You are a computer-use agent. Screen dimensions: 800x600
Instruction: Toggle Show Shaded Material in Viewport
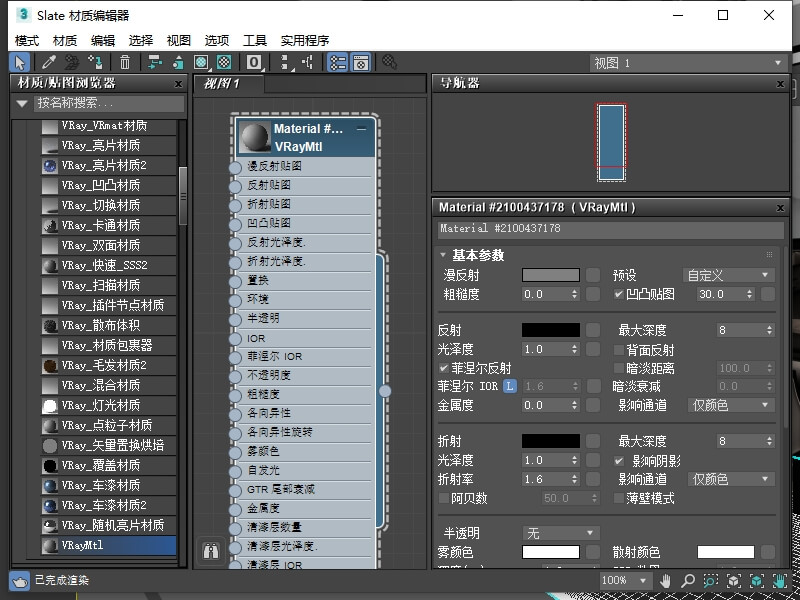(x=201, y=63)
